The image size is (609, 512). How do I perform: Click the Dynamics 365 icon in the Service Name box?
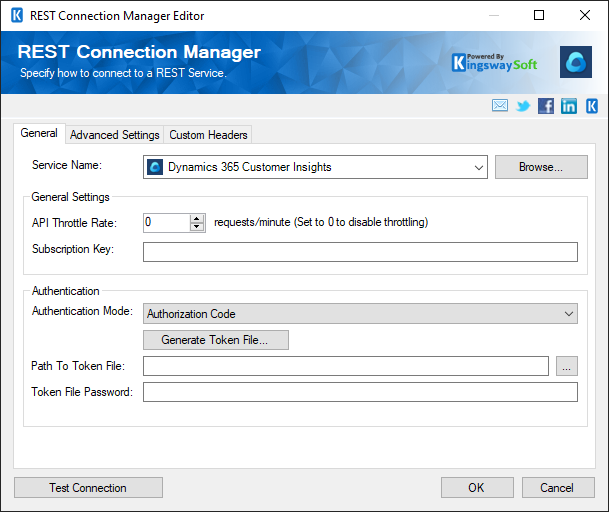pyautogui.click(x=155, y=167)
